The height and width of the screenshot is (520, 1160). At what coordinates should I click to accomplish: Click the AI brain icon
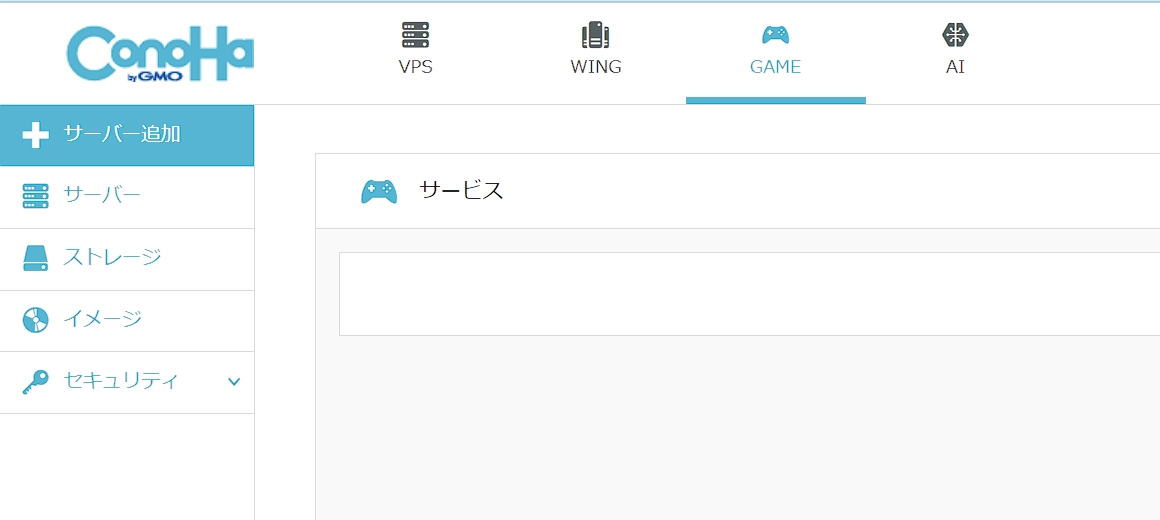coord(955,35)
